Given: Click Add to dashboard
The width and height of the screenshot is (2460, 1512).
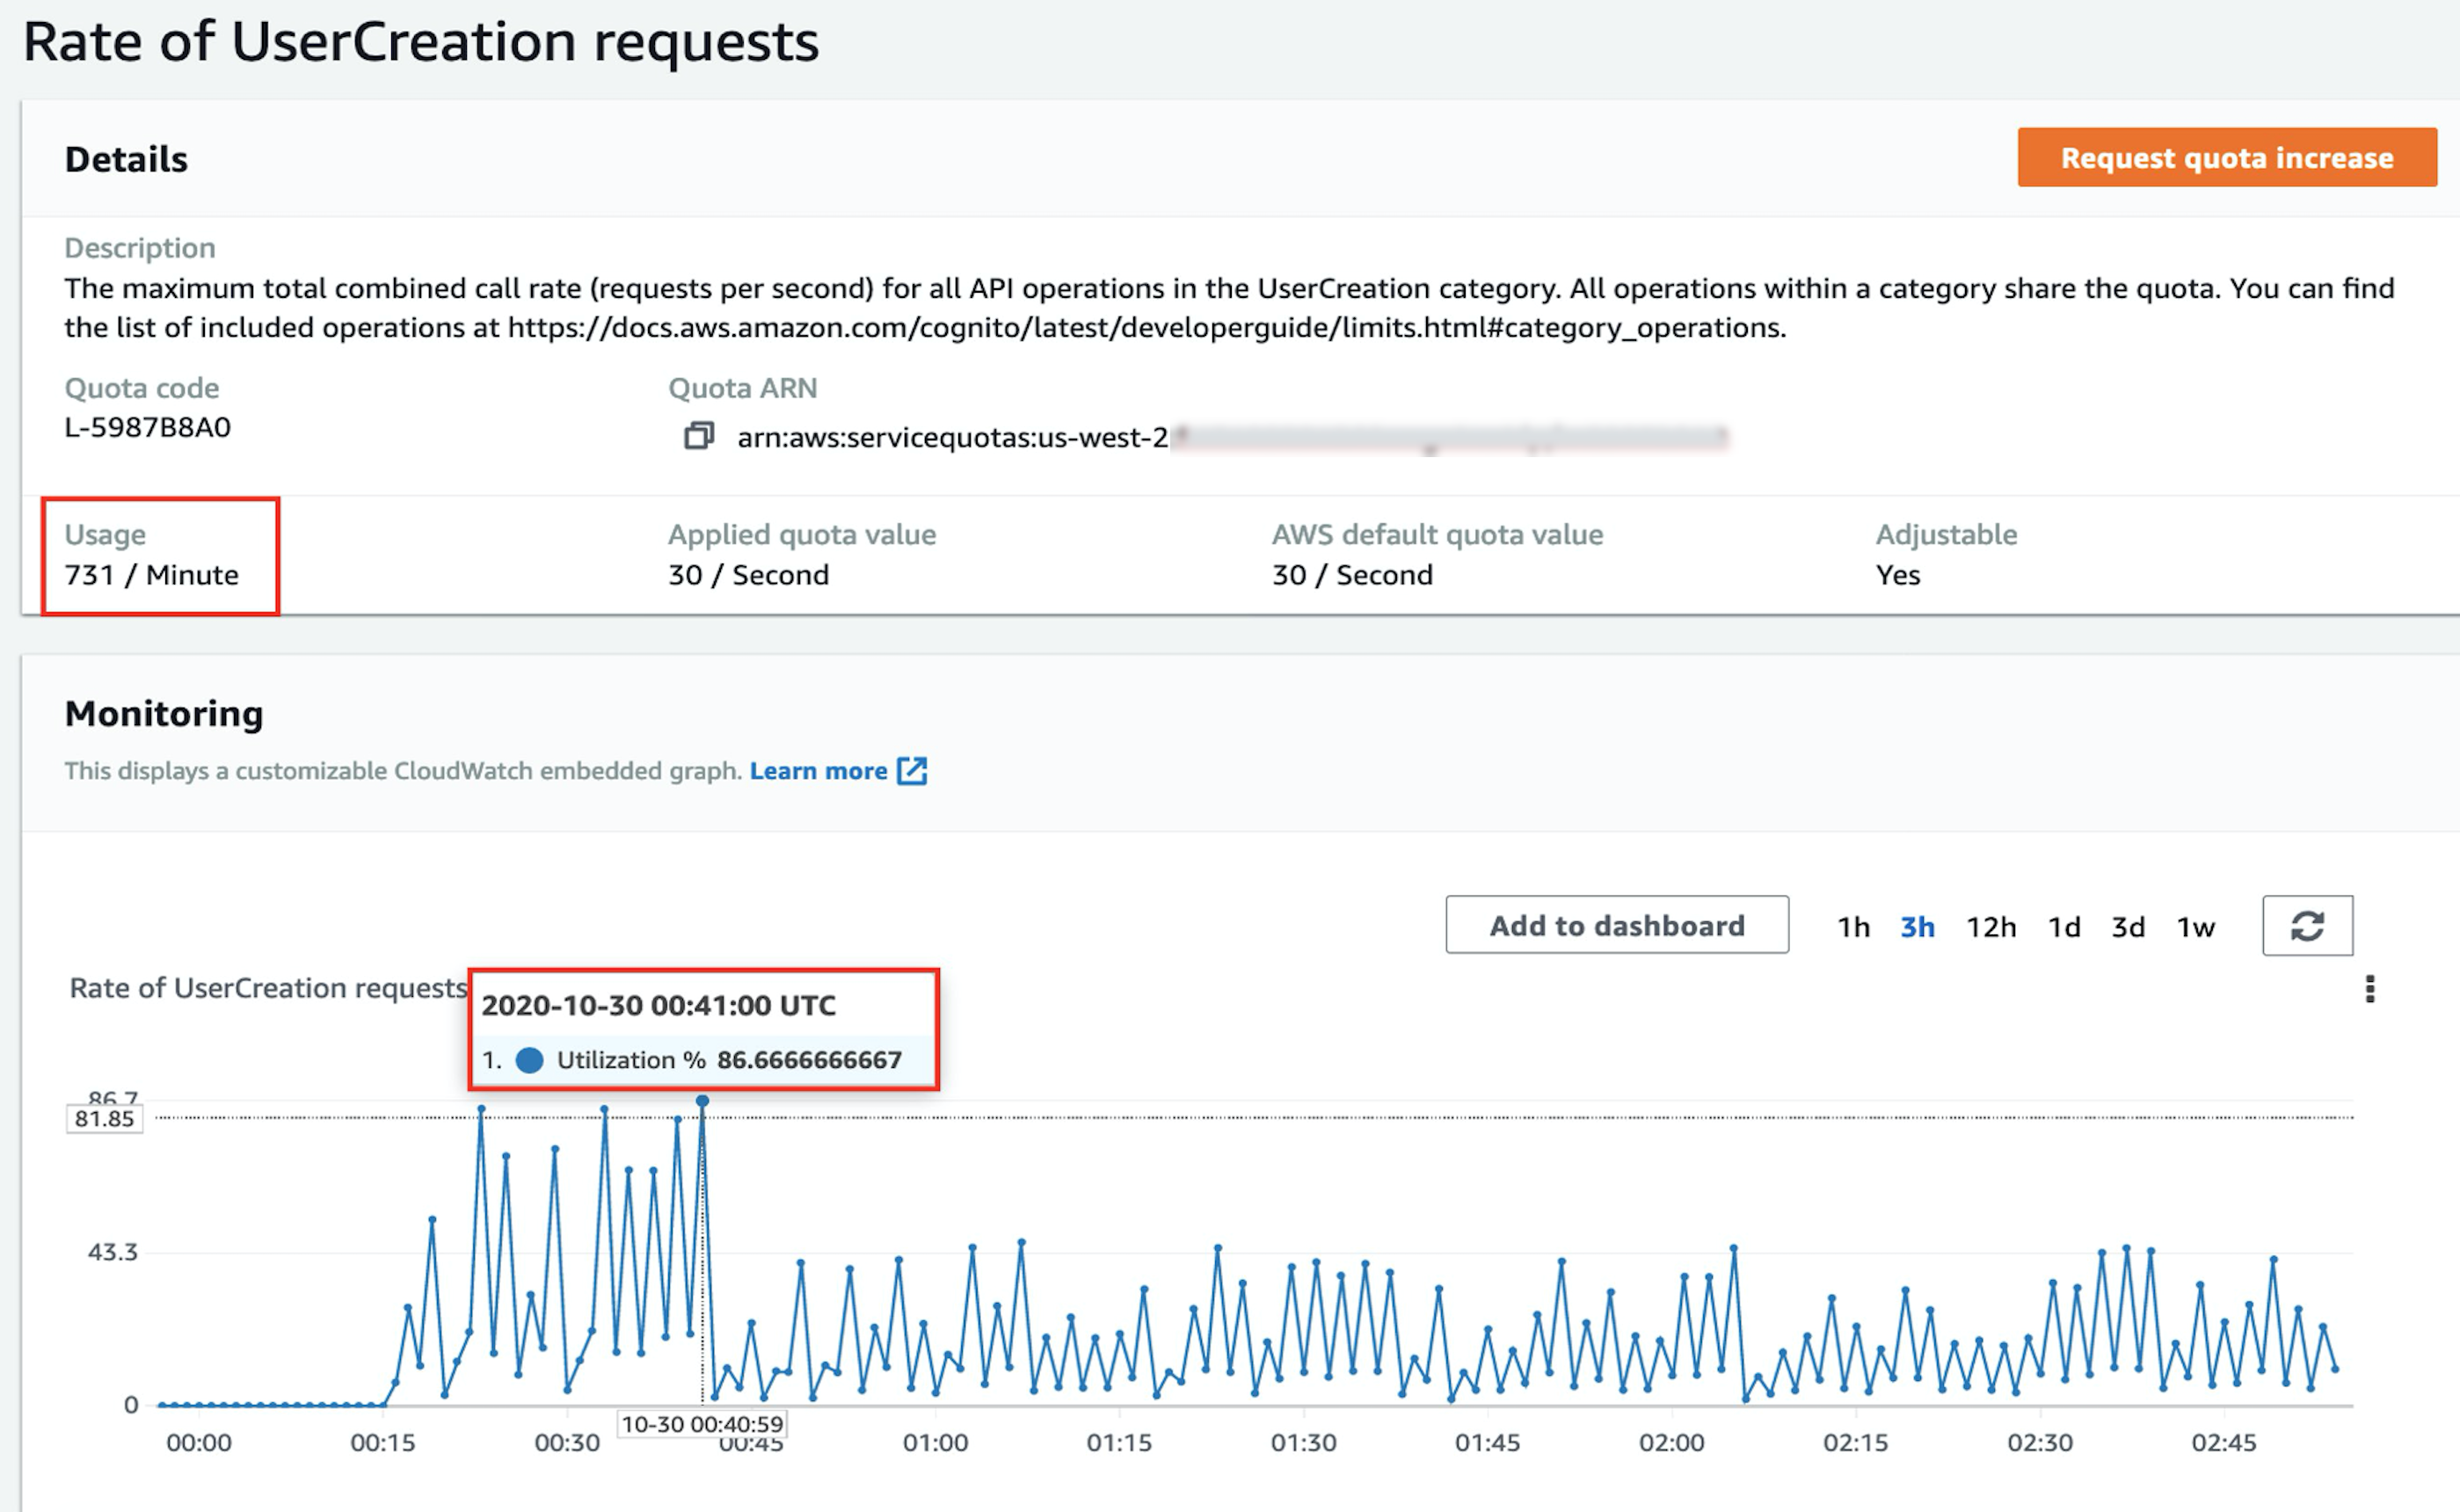Looking at the screenshot, I should pyautogui.click(x=1616, y=926).
